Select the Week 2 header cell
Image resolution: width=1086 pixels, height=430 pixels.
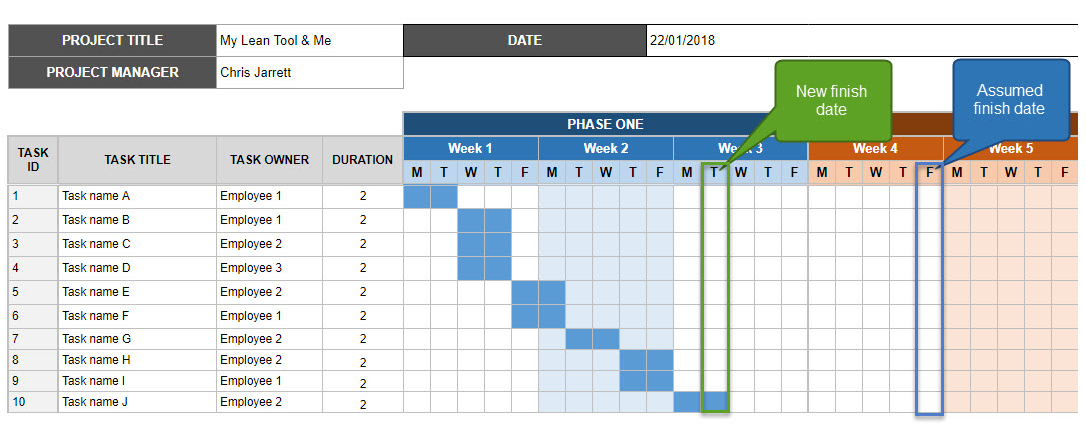(x=605, y=148)
